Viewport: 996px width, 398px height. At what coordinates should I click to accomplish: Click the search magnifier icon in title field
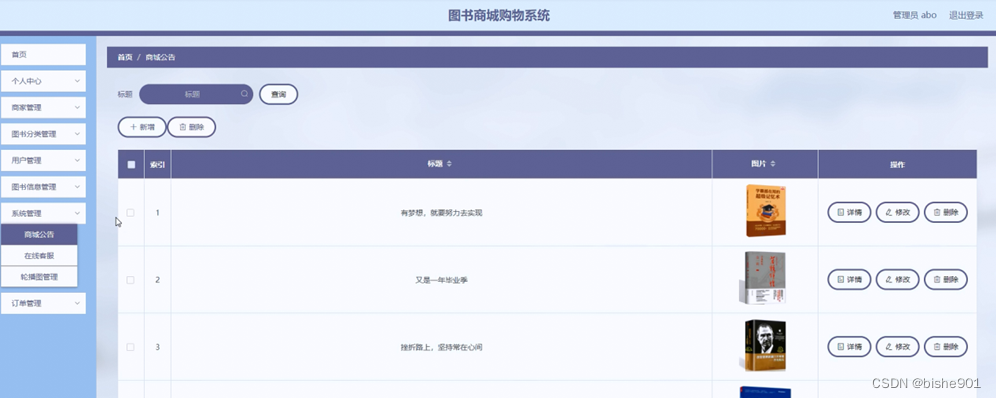tap(245, 94)
